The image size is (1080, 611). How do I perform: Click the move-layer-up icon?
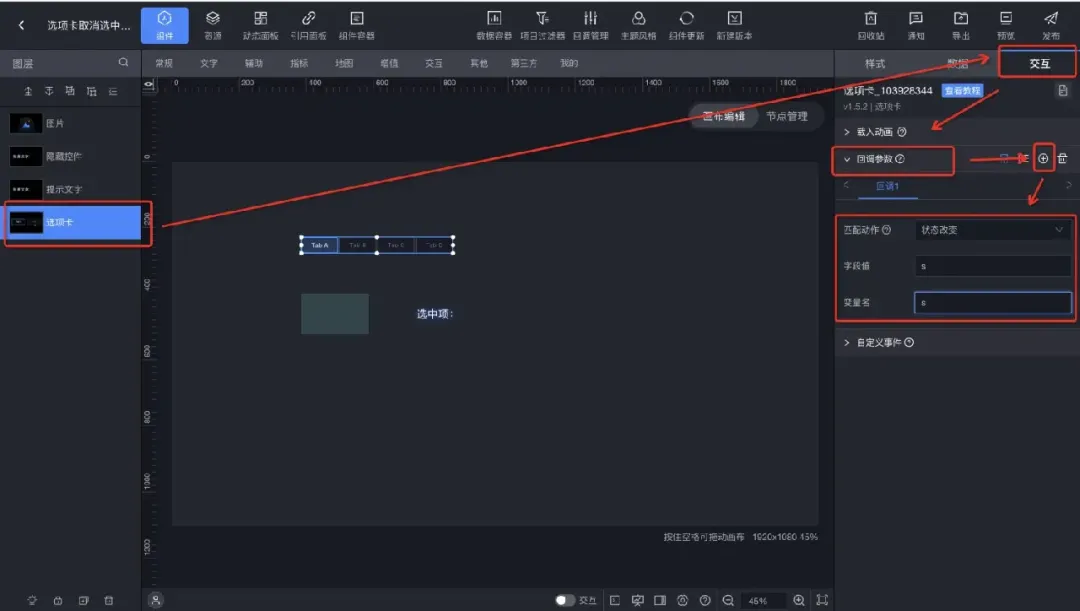70,91
